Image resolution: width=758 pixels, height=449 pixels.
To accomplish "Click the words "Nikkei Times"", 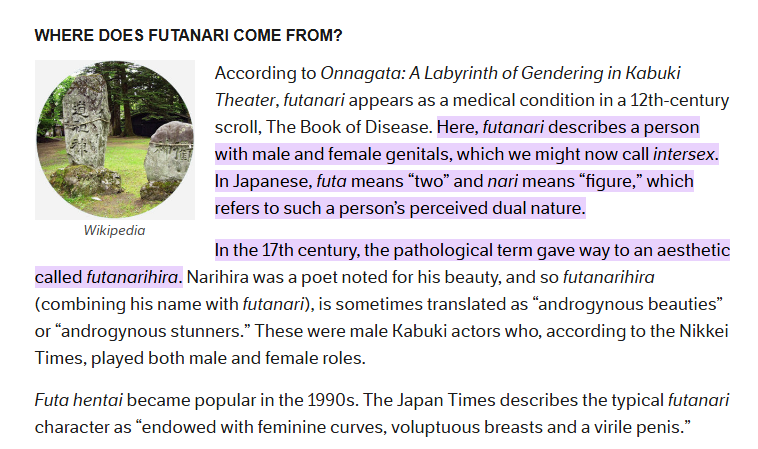I will point(704,332).
